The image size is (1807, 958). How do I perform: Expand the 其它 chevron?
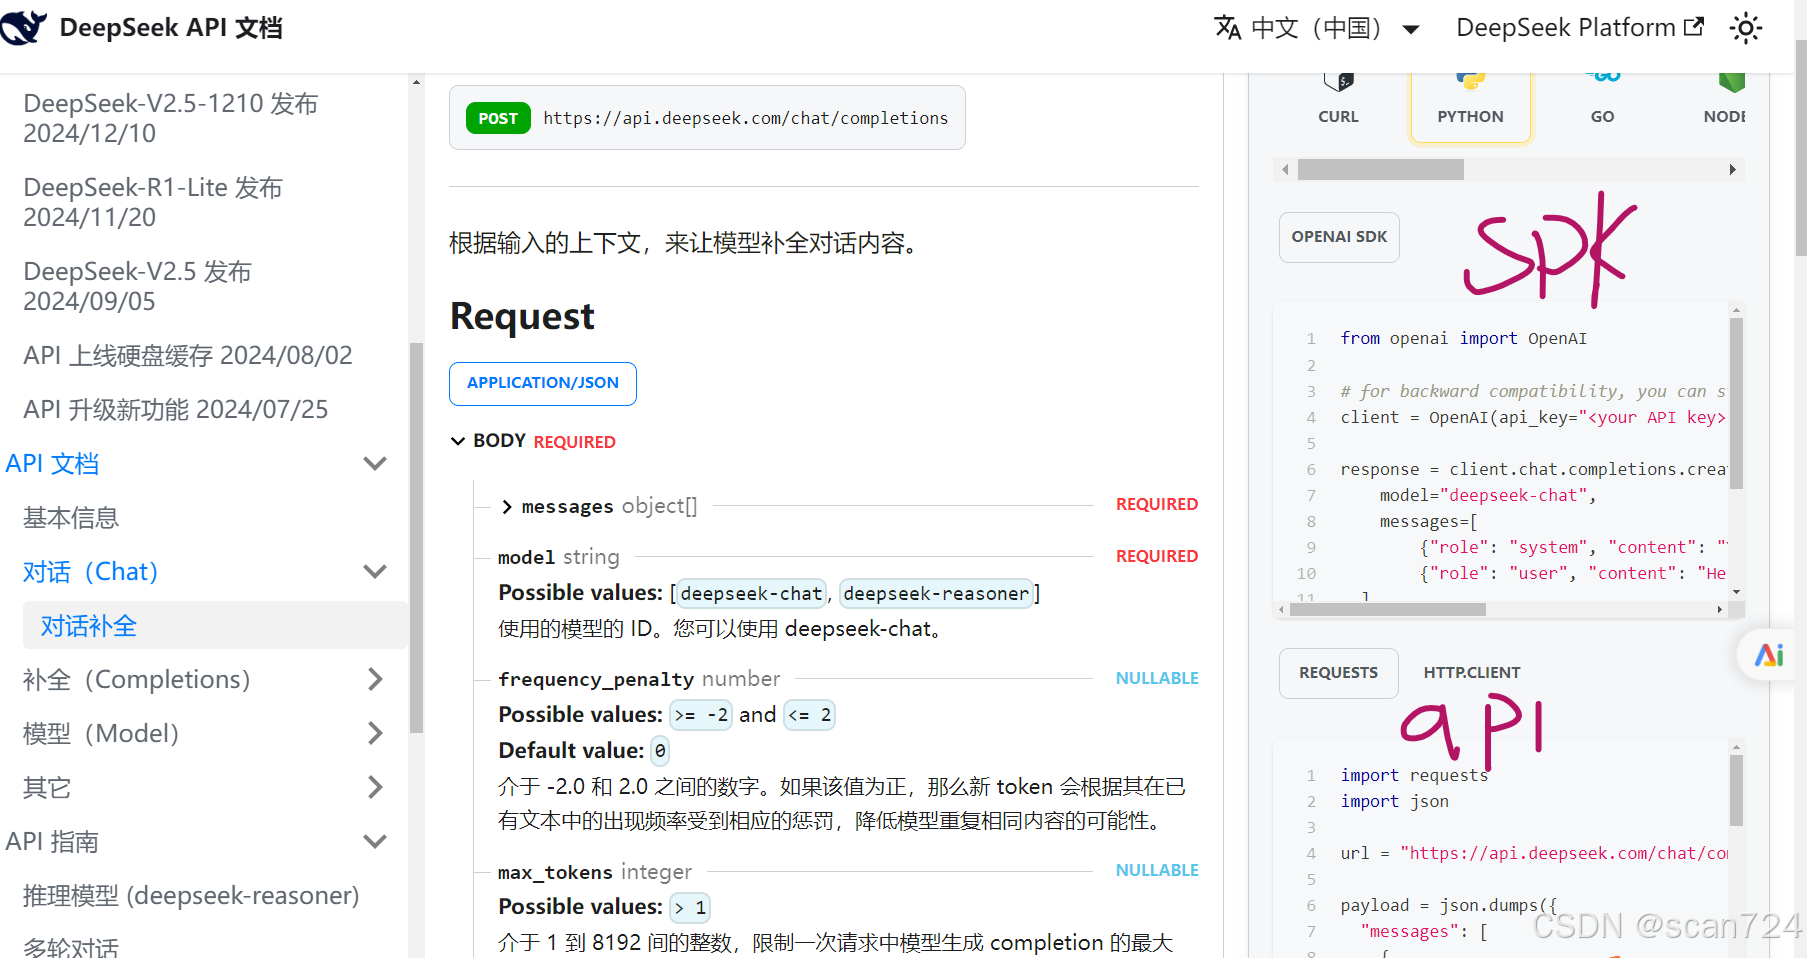(x=375, y=787)
